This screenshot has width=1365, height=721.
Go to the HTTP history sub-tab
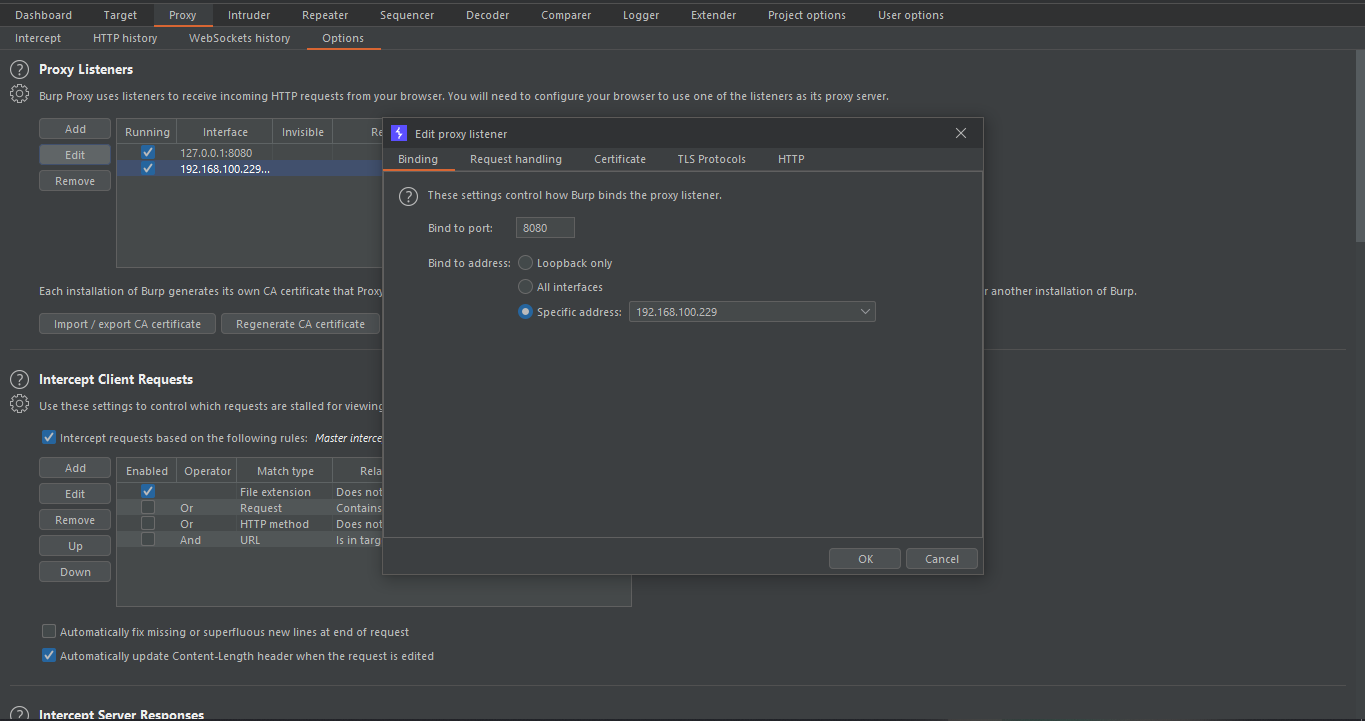pyautogui.click(x=125, y=38)
